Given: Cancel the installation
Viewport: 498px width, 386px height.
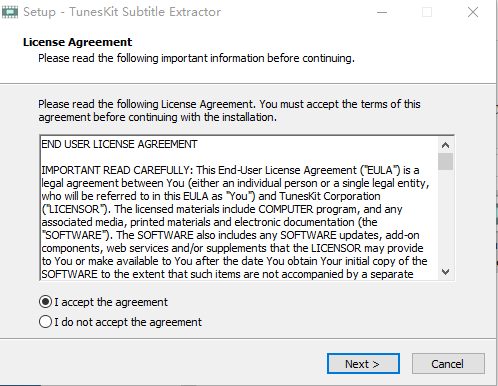Looking at the screenshot, I should pos(448,364).
